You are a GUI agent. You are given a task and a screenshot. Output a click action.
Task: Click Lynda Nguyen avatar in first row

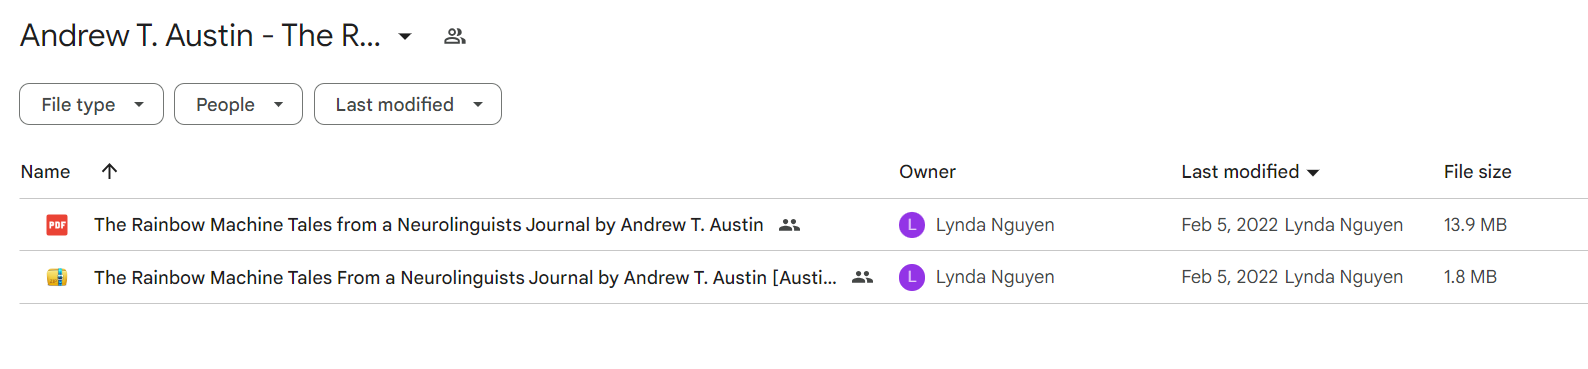911,225
